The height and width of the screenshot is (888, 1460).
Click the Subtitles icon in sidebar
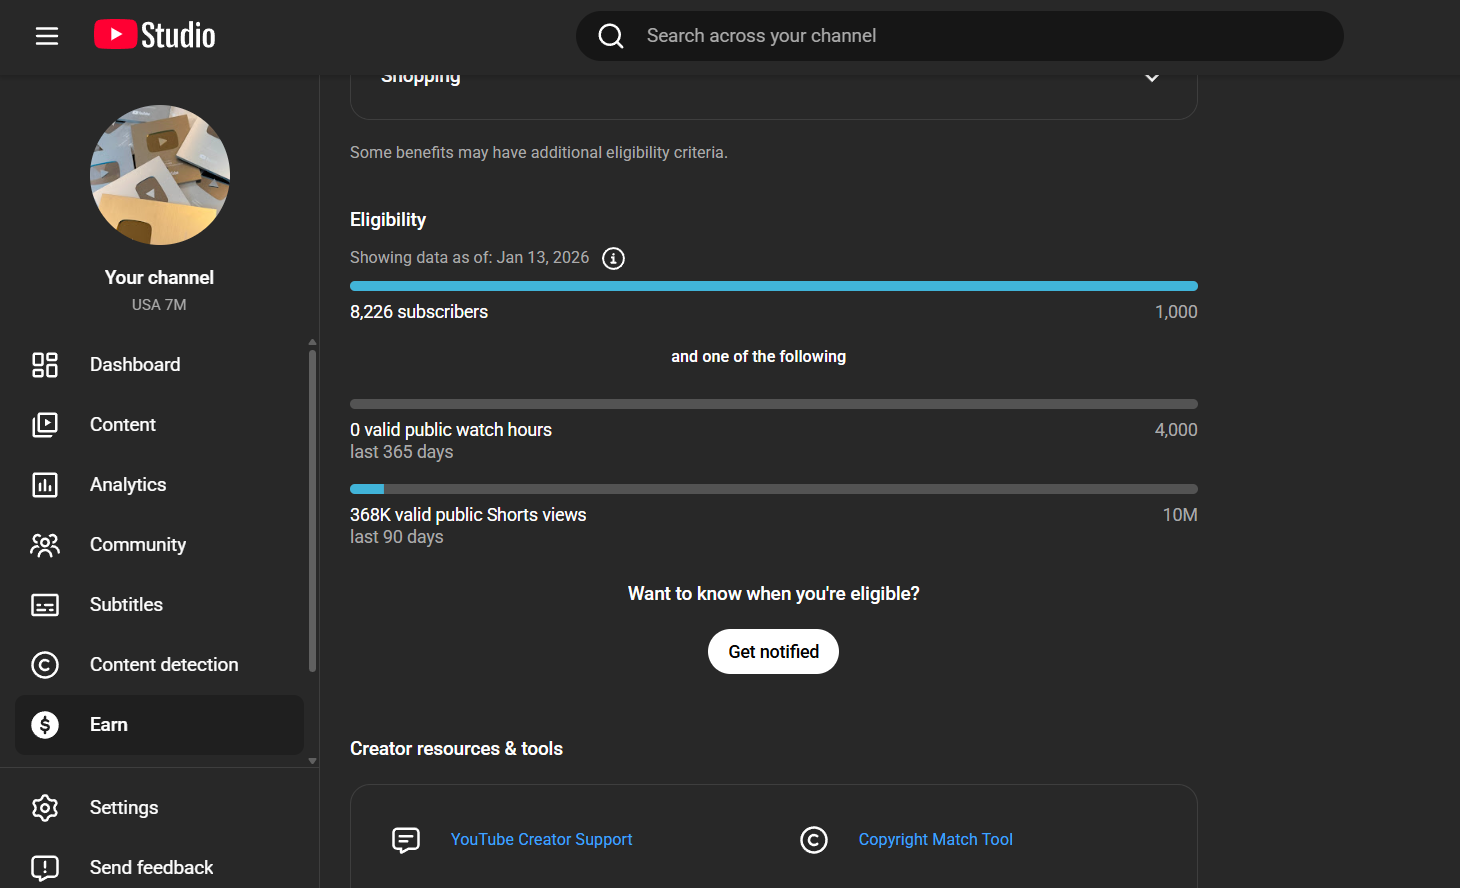click(45, 605)
